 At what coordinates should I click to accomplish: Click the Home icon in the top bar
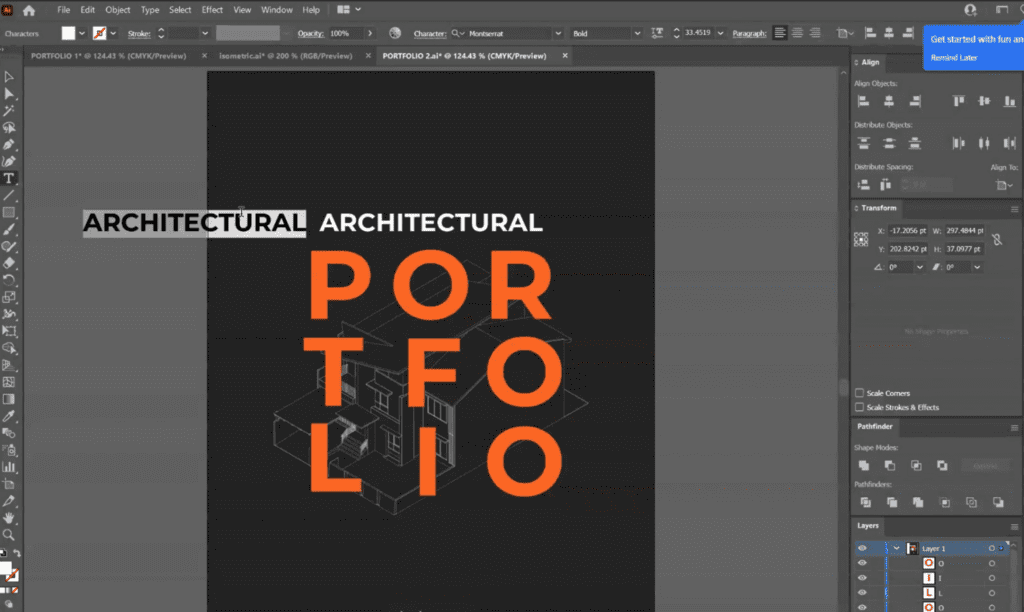(28, 10)
